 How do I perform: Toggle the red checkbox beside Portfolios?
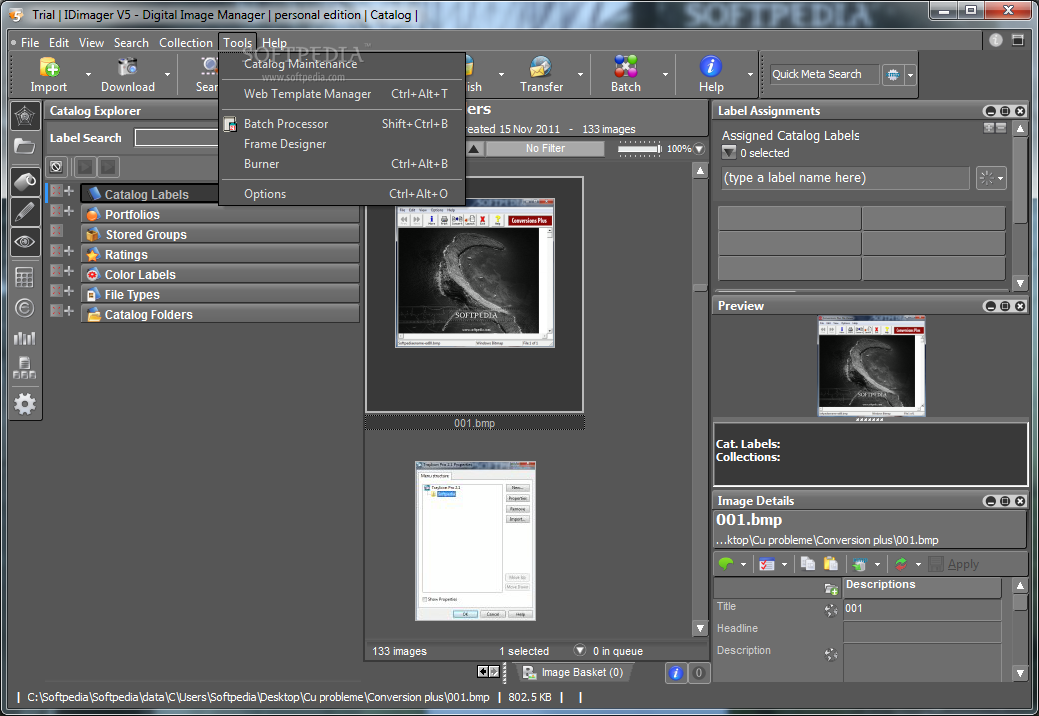pyautogui.click(x=56, y=211)
